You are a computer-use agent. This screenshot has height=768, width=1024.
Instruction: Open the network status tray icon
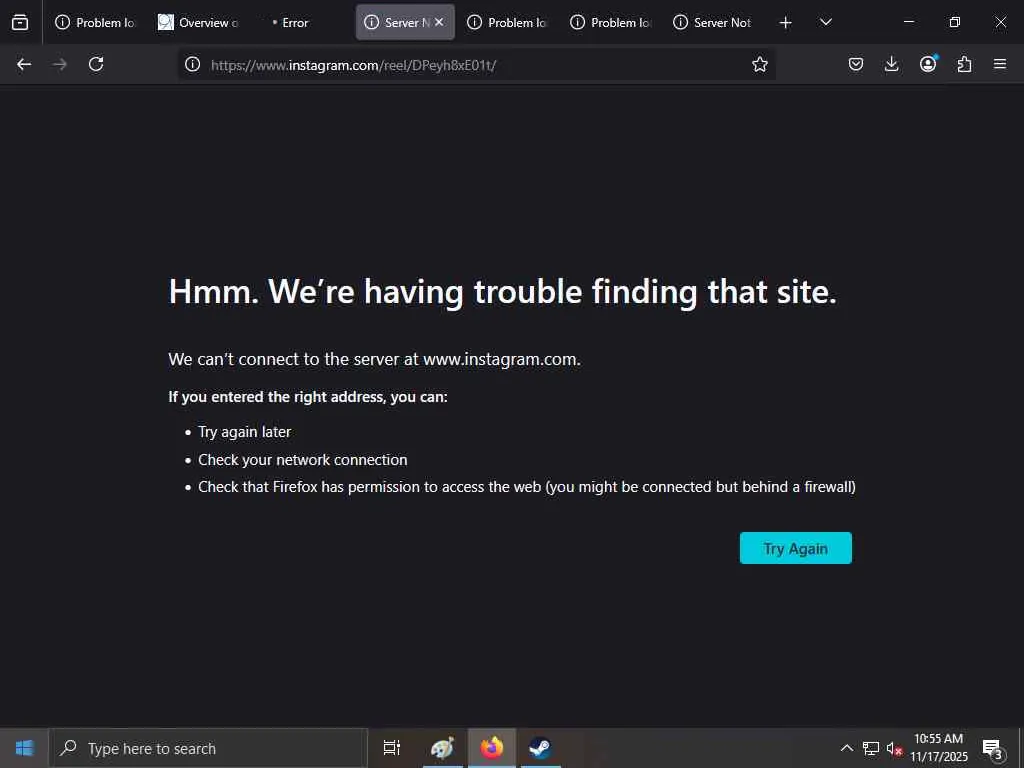pyautogui.click(x=871, y=748)
